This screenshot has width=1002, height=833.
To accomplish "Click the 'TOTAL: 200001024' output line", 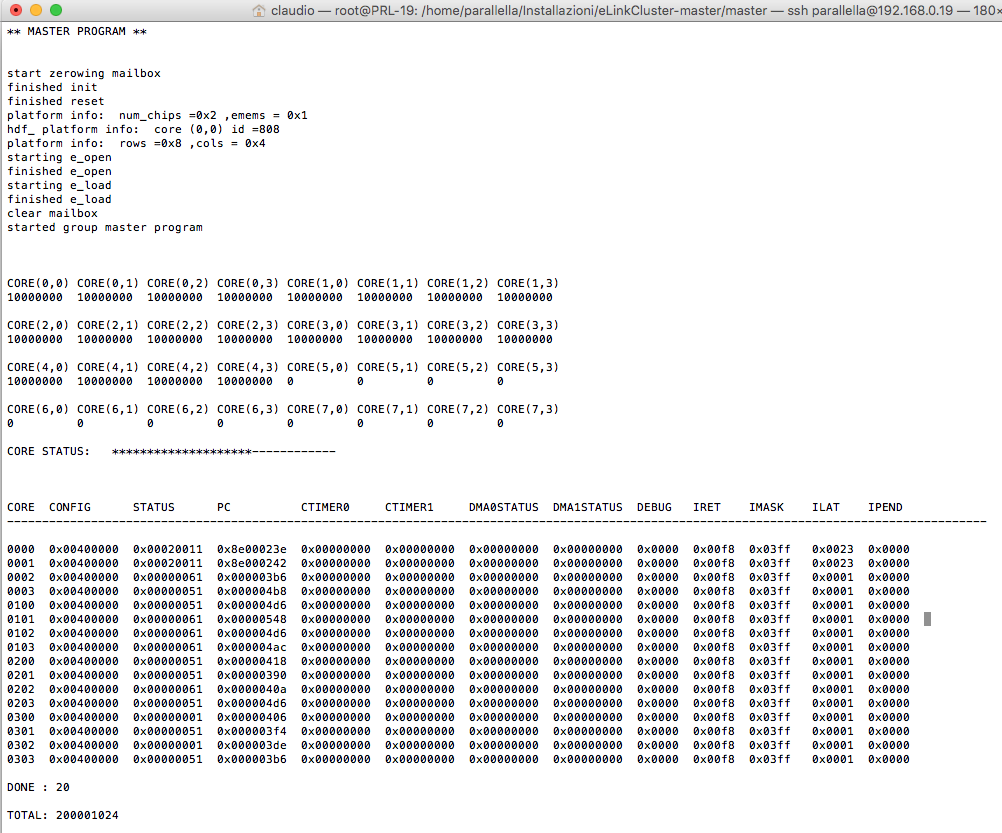I will [x=63, y=815].
